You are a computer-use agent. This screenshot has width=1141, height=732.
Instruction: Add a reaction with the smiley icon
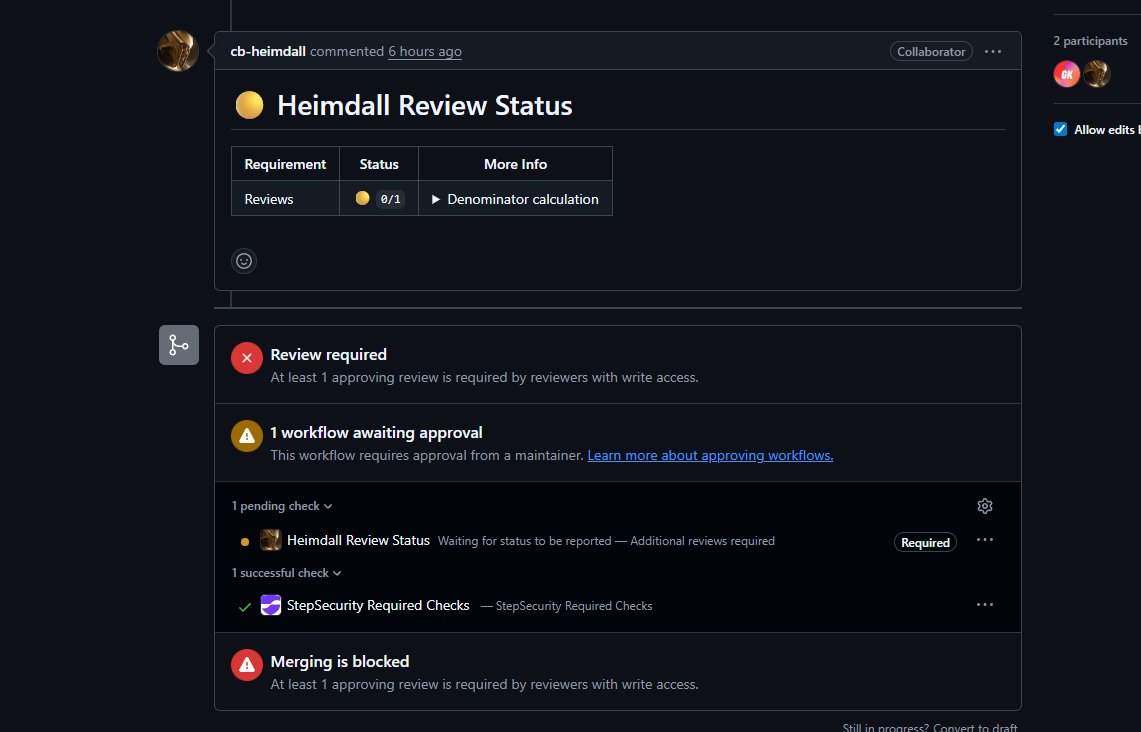[244, 260]
